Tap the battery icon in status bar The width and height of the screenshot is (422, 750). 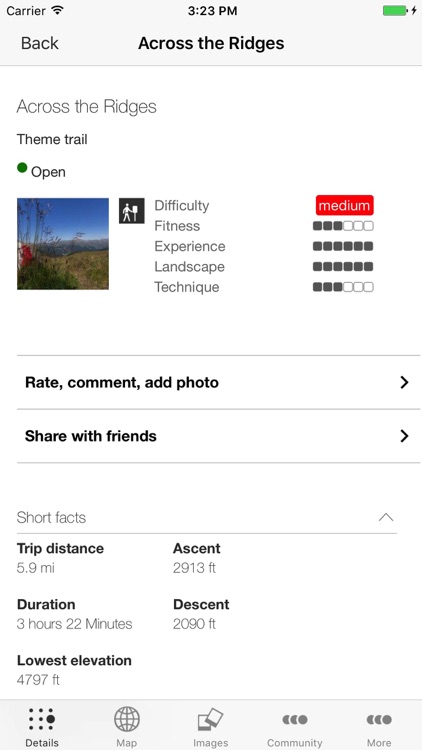click(395, 11)
